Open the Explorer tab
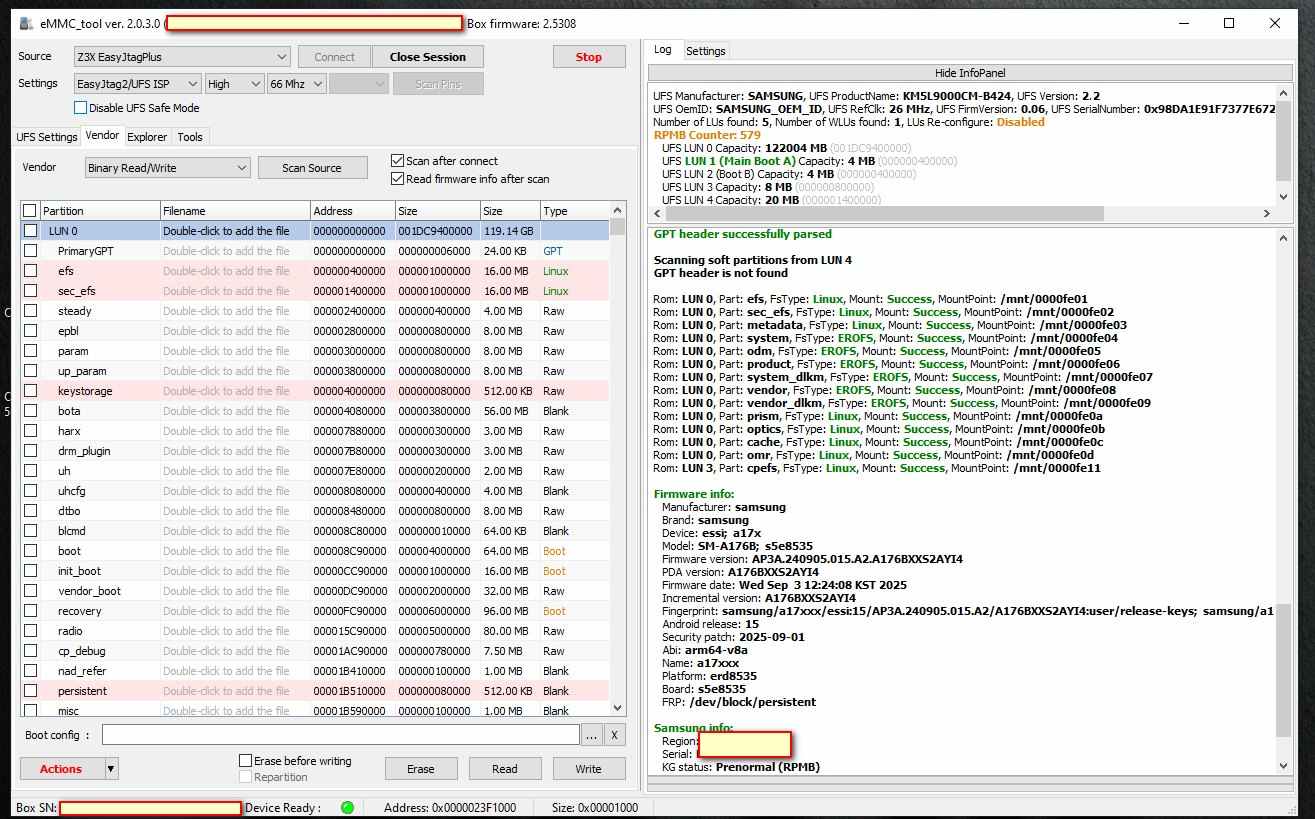The height and width of the screenshot is (819, 1315). (147, 137)
